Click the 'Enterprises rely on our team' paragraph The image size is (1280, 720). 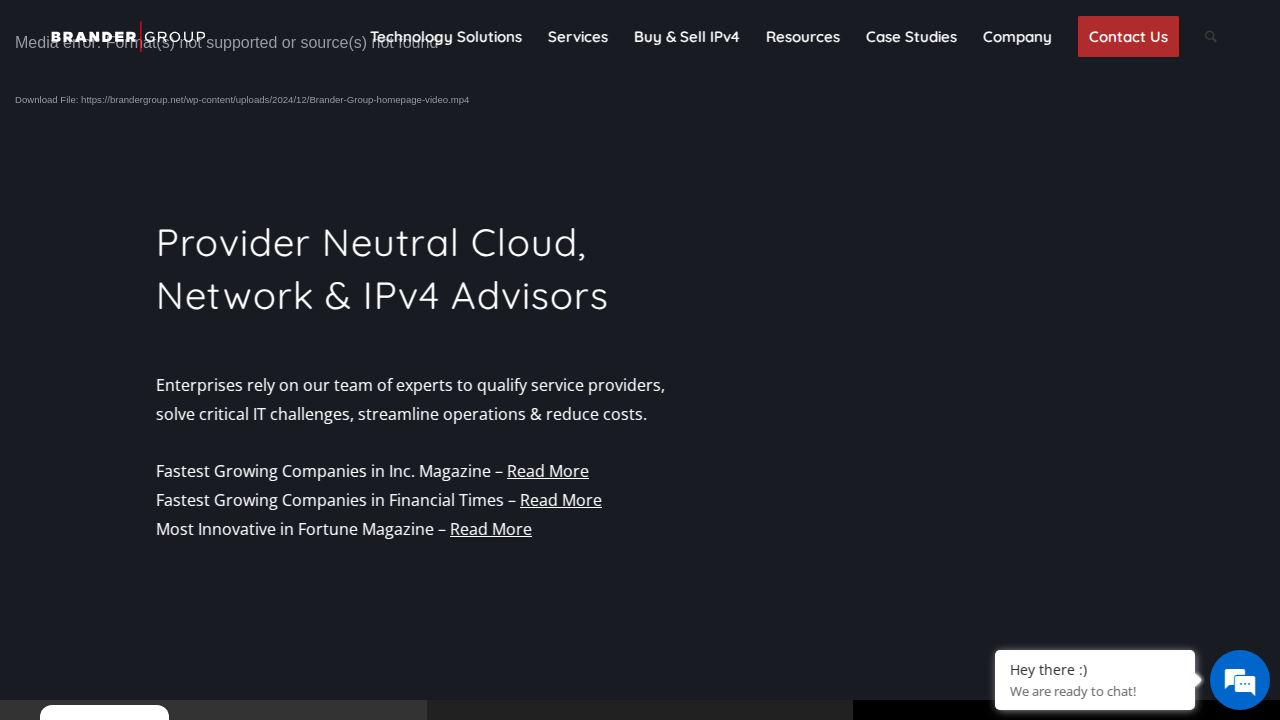[410, 399]
